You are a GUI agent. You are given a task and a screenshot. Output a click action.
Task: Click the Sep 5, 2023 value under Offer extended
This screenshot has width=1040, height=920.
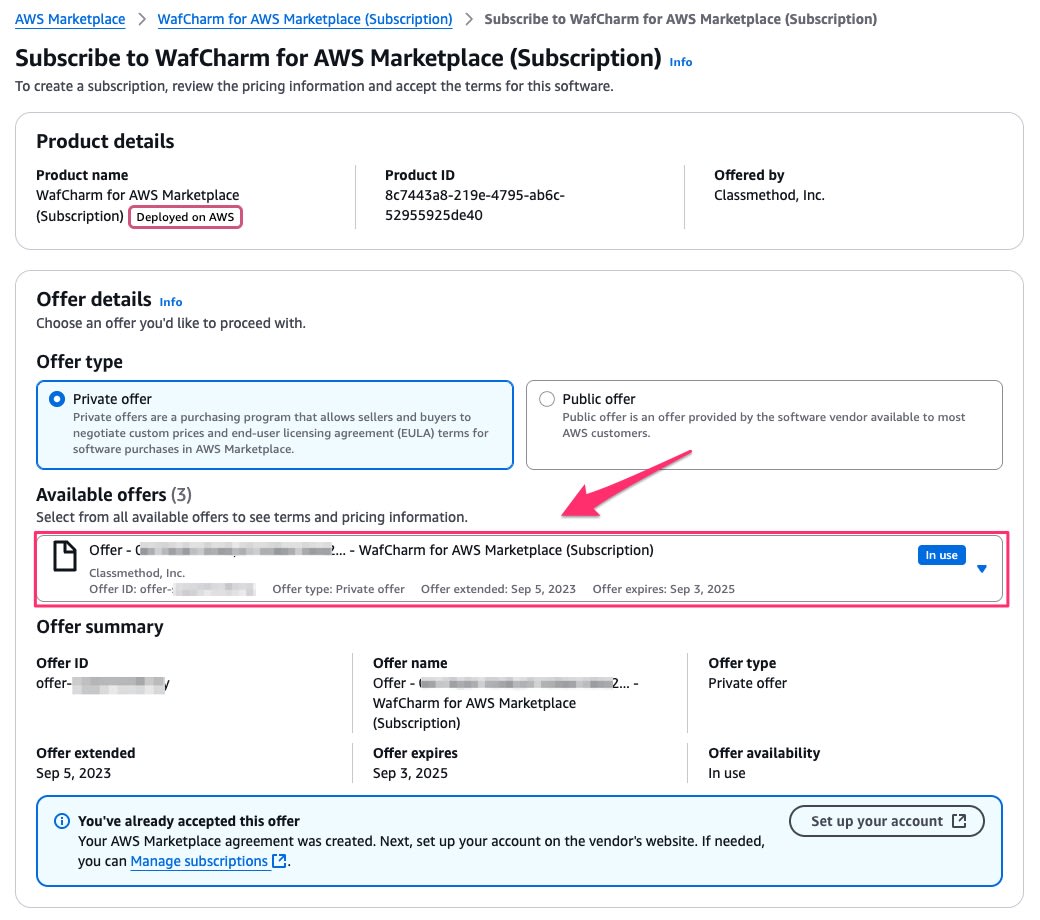[74, 773]
